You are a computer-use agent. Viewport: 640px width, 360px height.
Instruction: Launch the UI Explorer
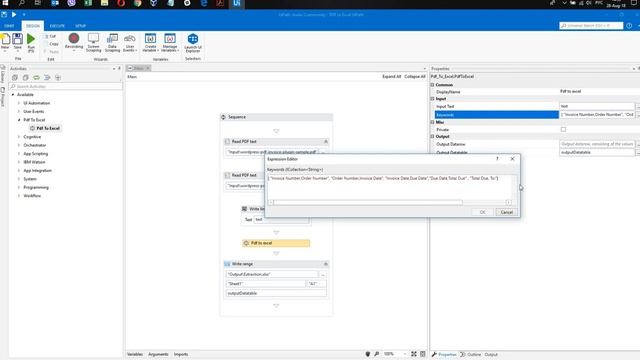coord(193,39)
